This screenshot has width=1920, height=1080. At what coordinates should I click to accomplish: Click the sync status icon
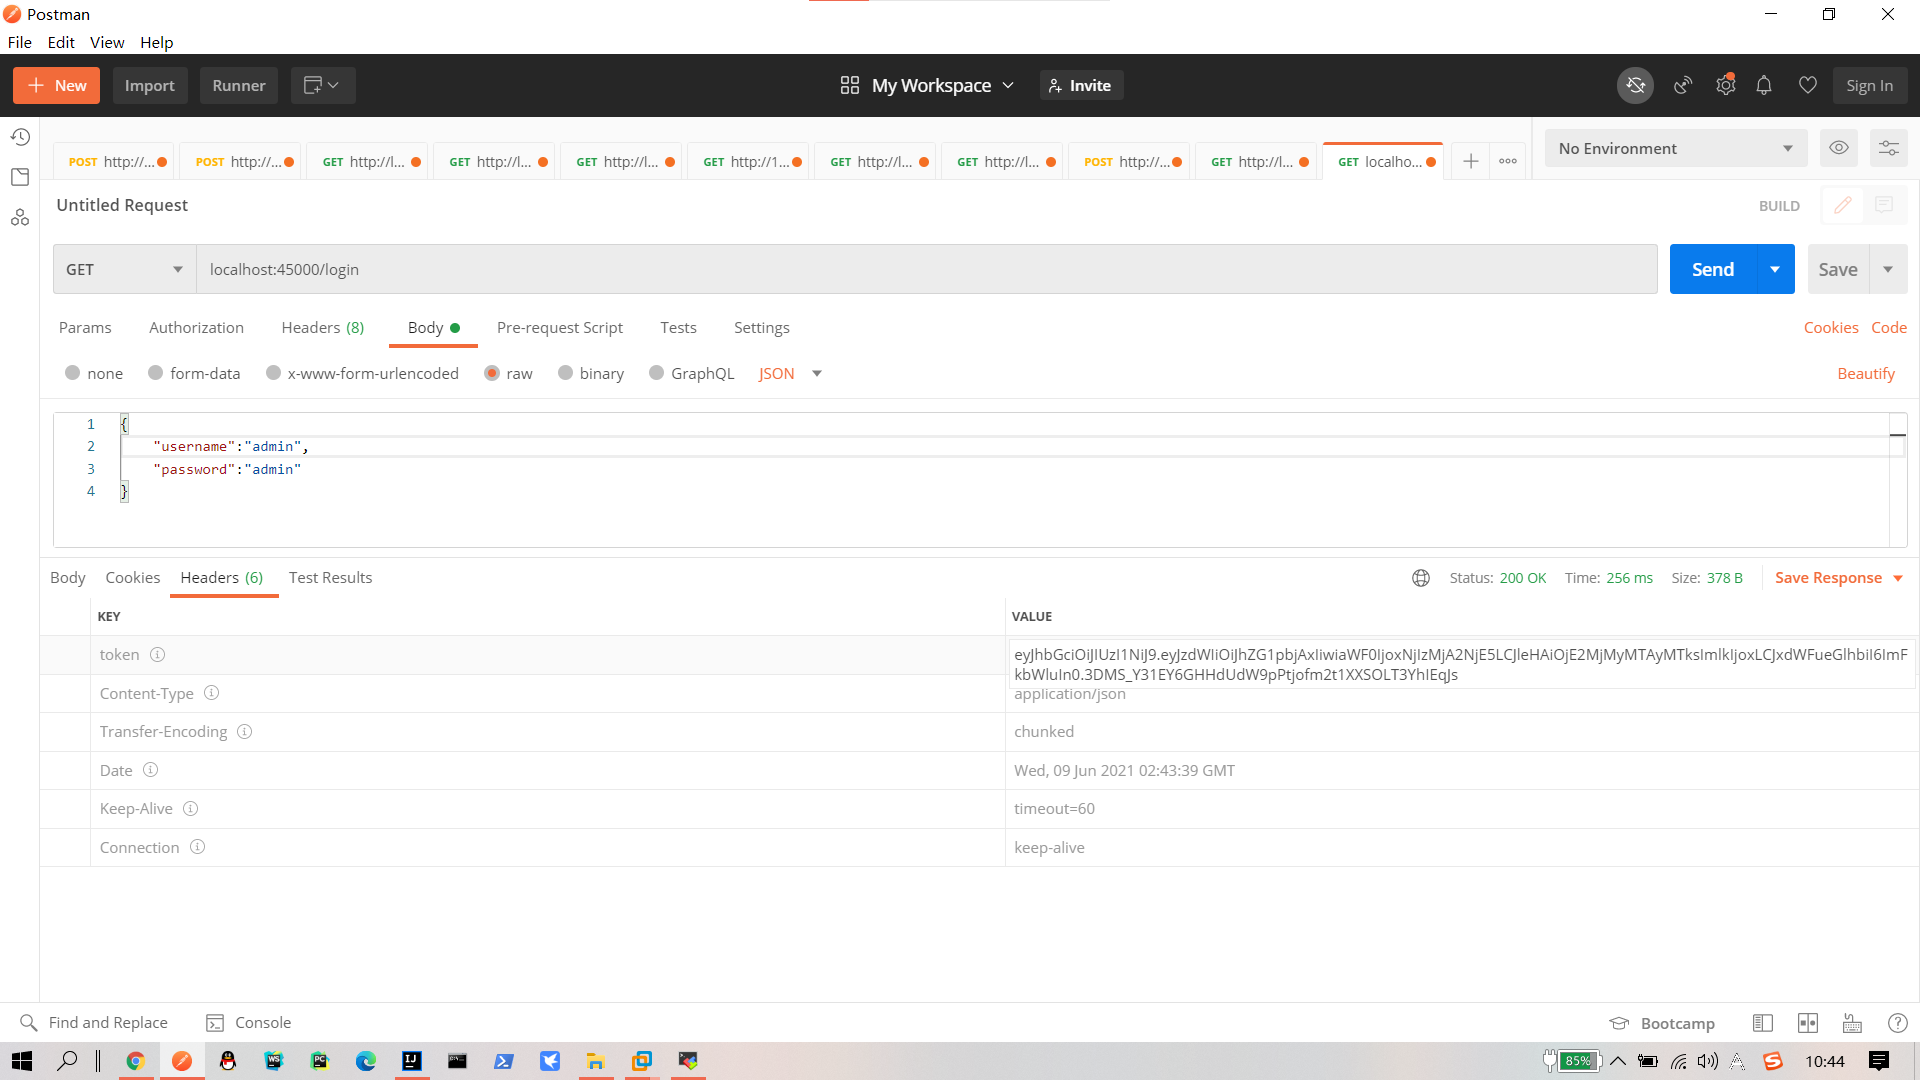pos(1635,86)
